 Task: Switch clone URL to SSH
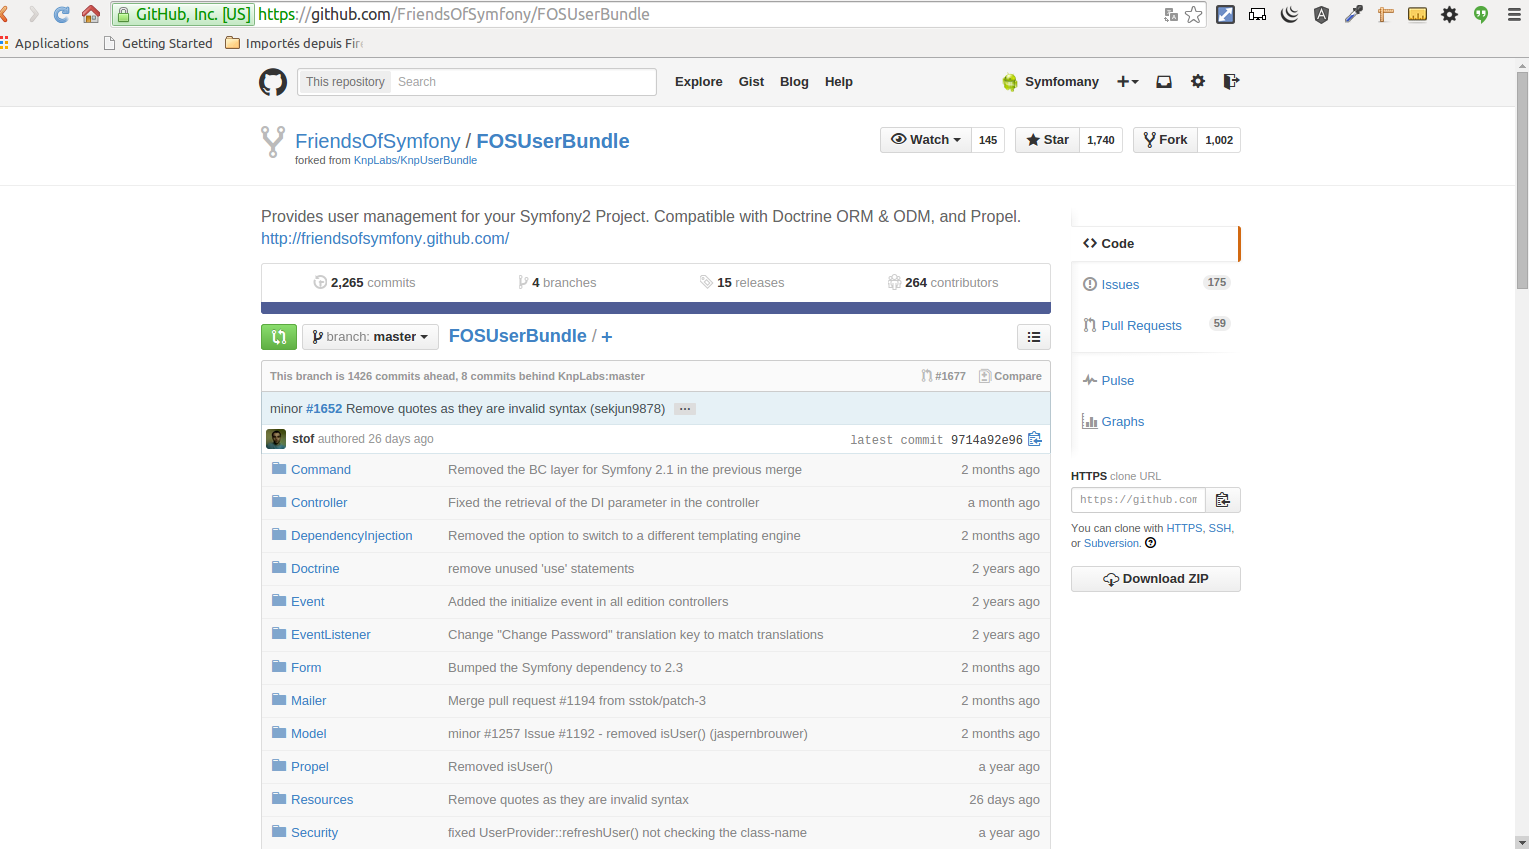coord(1219,528)
